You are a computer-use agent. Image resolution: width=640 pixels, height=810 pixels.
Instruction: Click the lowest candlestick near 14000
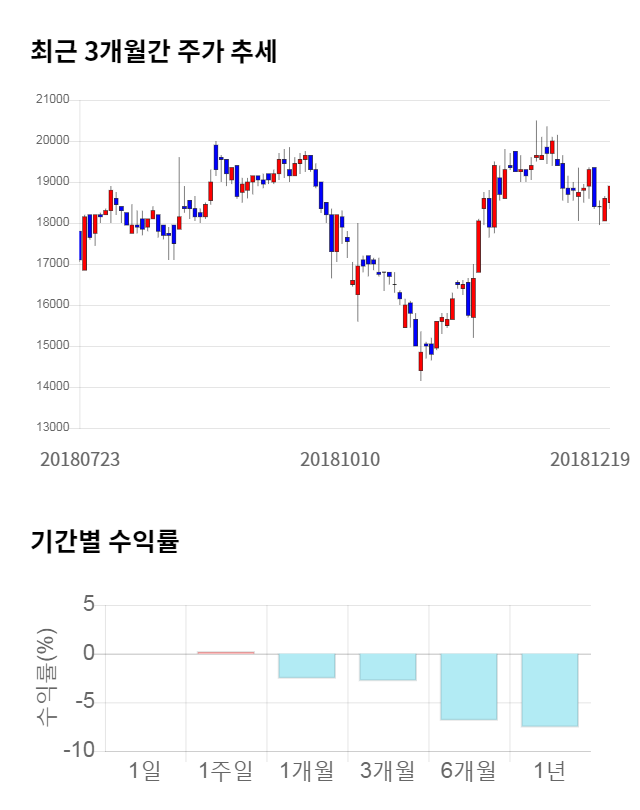pos(420,360)
